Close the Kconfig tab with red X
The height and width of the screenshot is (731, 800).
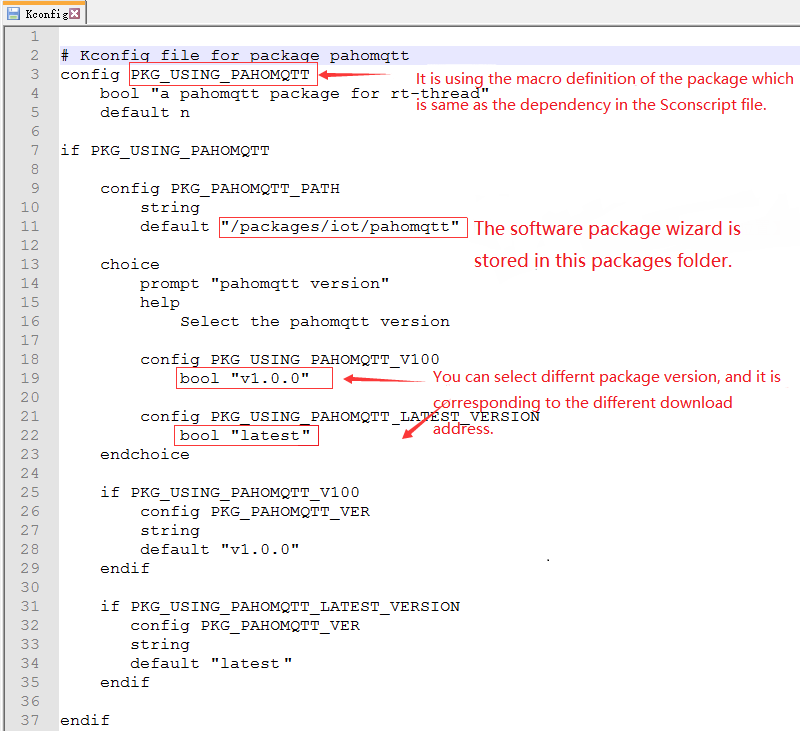(75, 13)
